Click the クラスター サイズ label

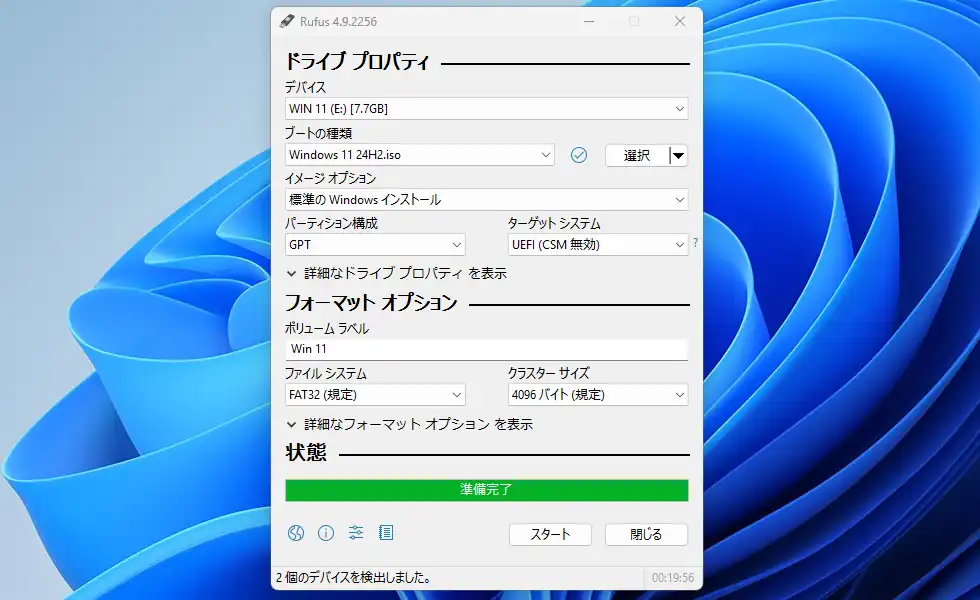click(x=549, y=373)
